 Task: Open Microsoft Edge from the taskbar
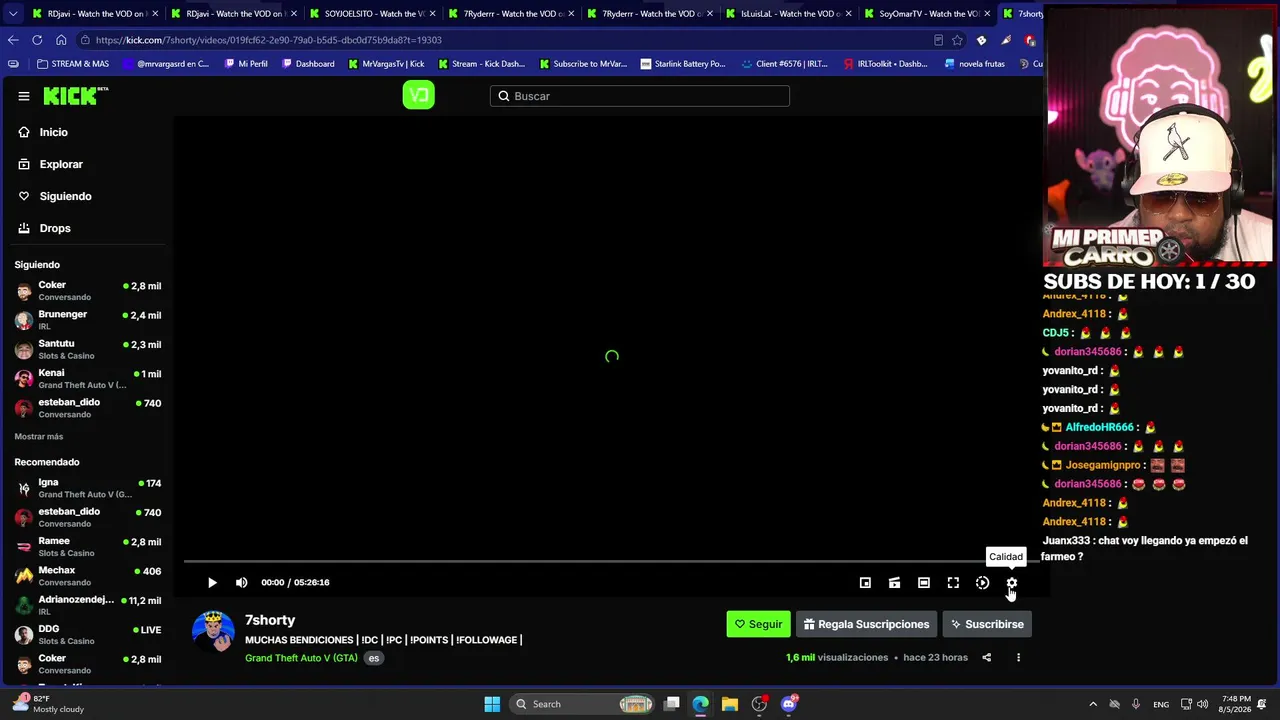701,704
